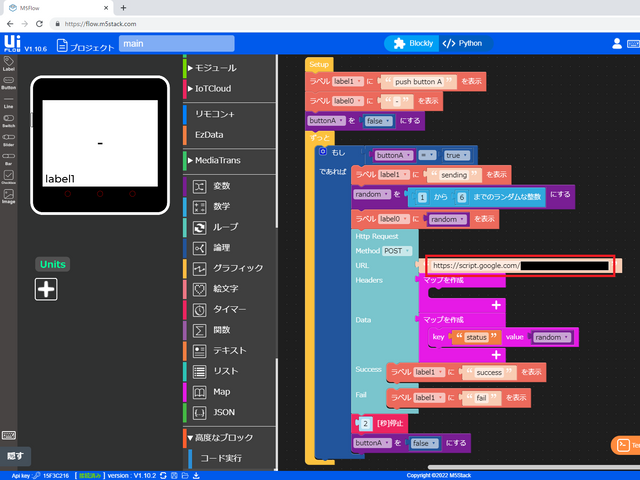Expand the 高度なブロック section

click(x=223, y=437)
